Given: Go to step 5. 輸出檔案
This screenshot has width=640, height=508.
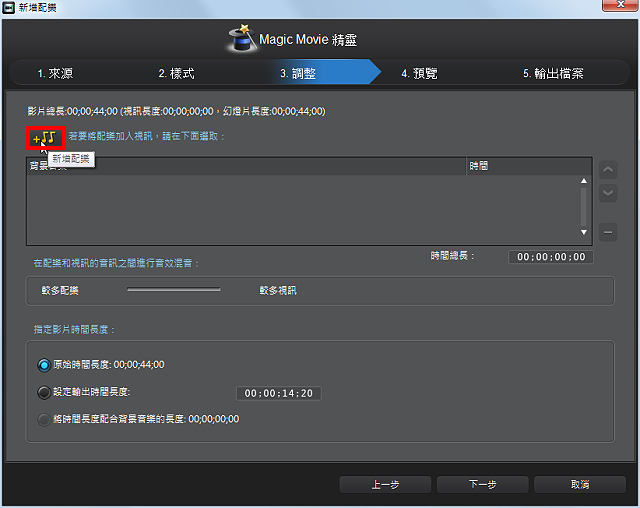Looking at the screenshot, I should 553,73.
